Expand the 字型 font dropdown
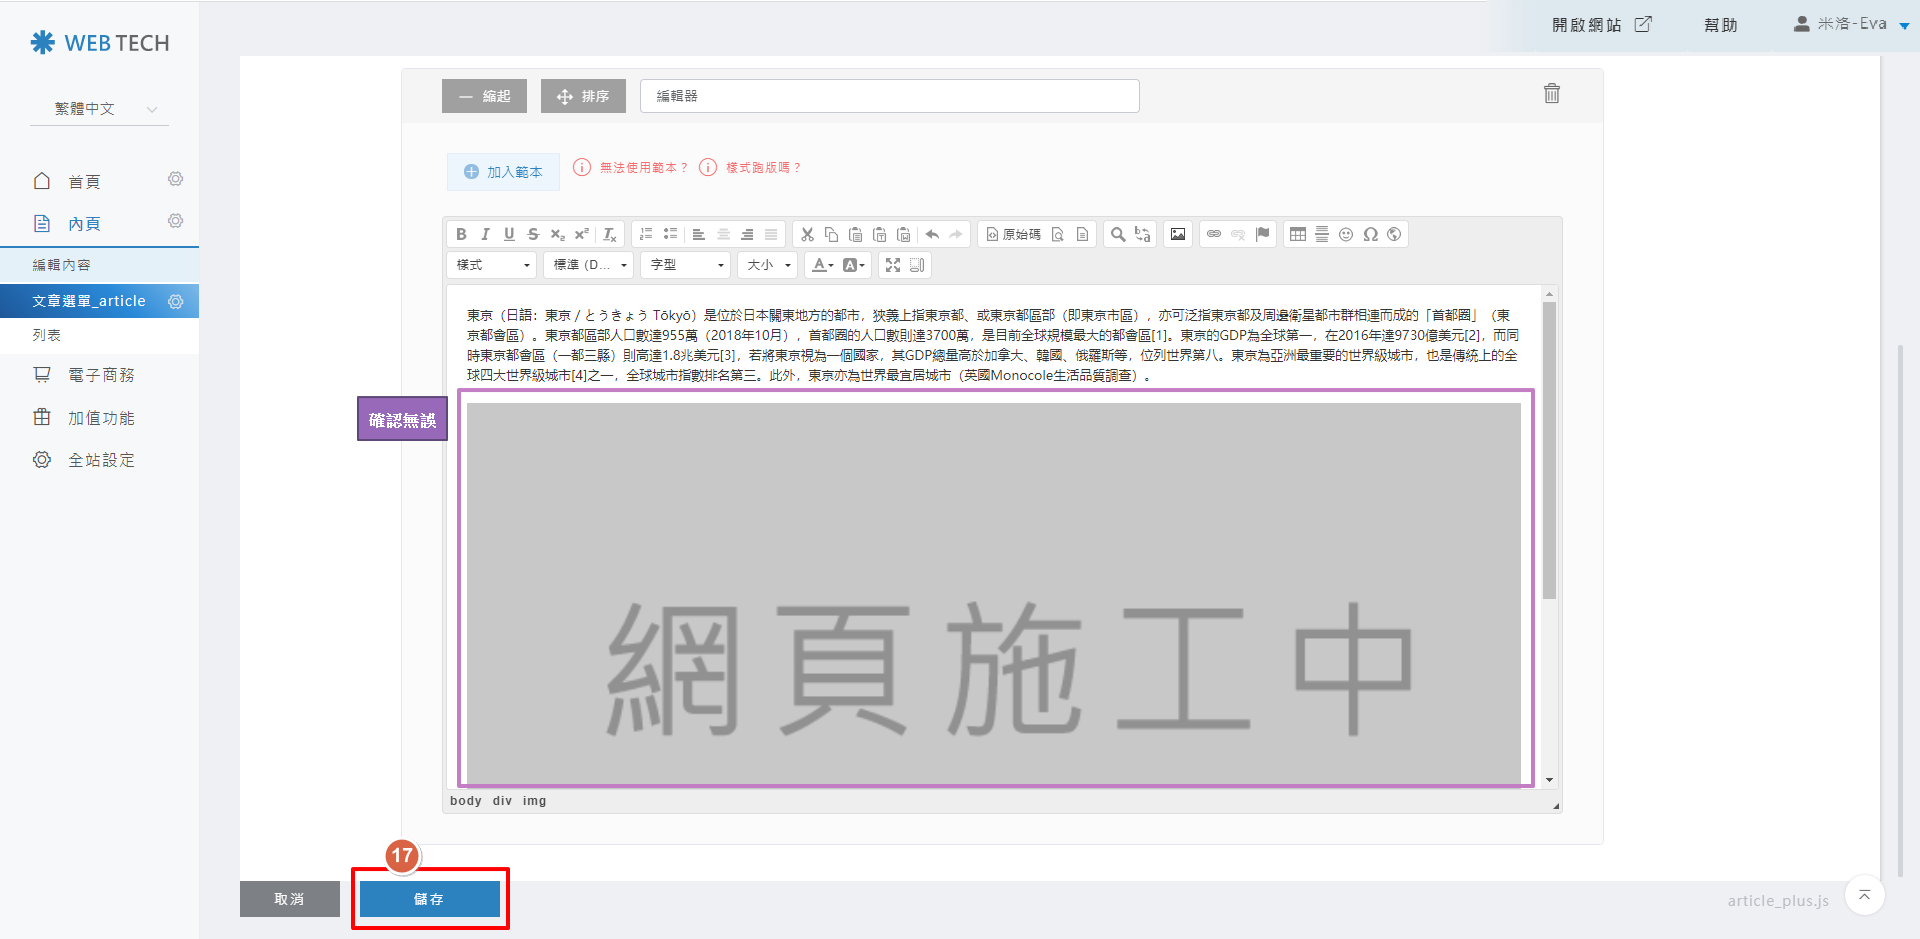 coord(687,265)
